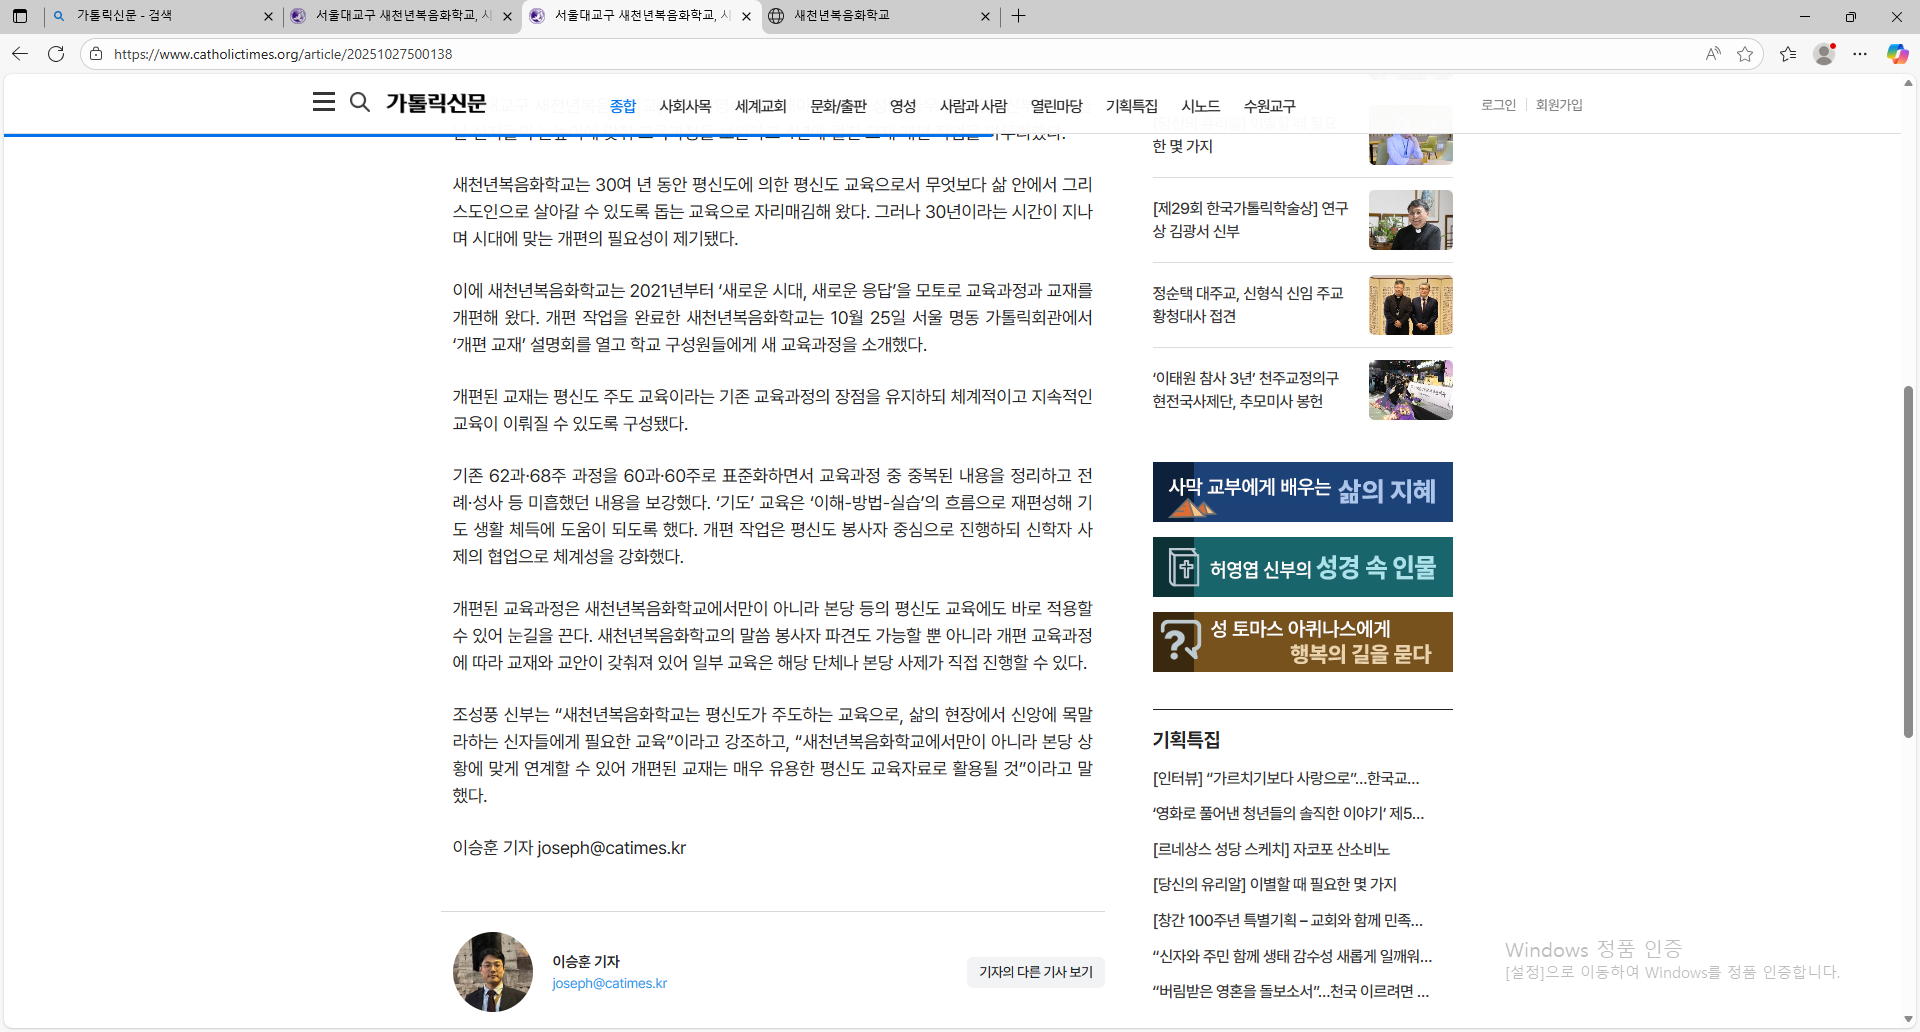Close the 가톨릭신문 - 검색 tab

point(268,16)
